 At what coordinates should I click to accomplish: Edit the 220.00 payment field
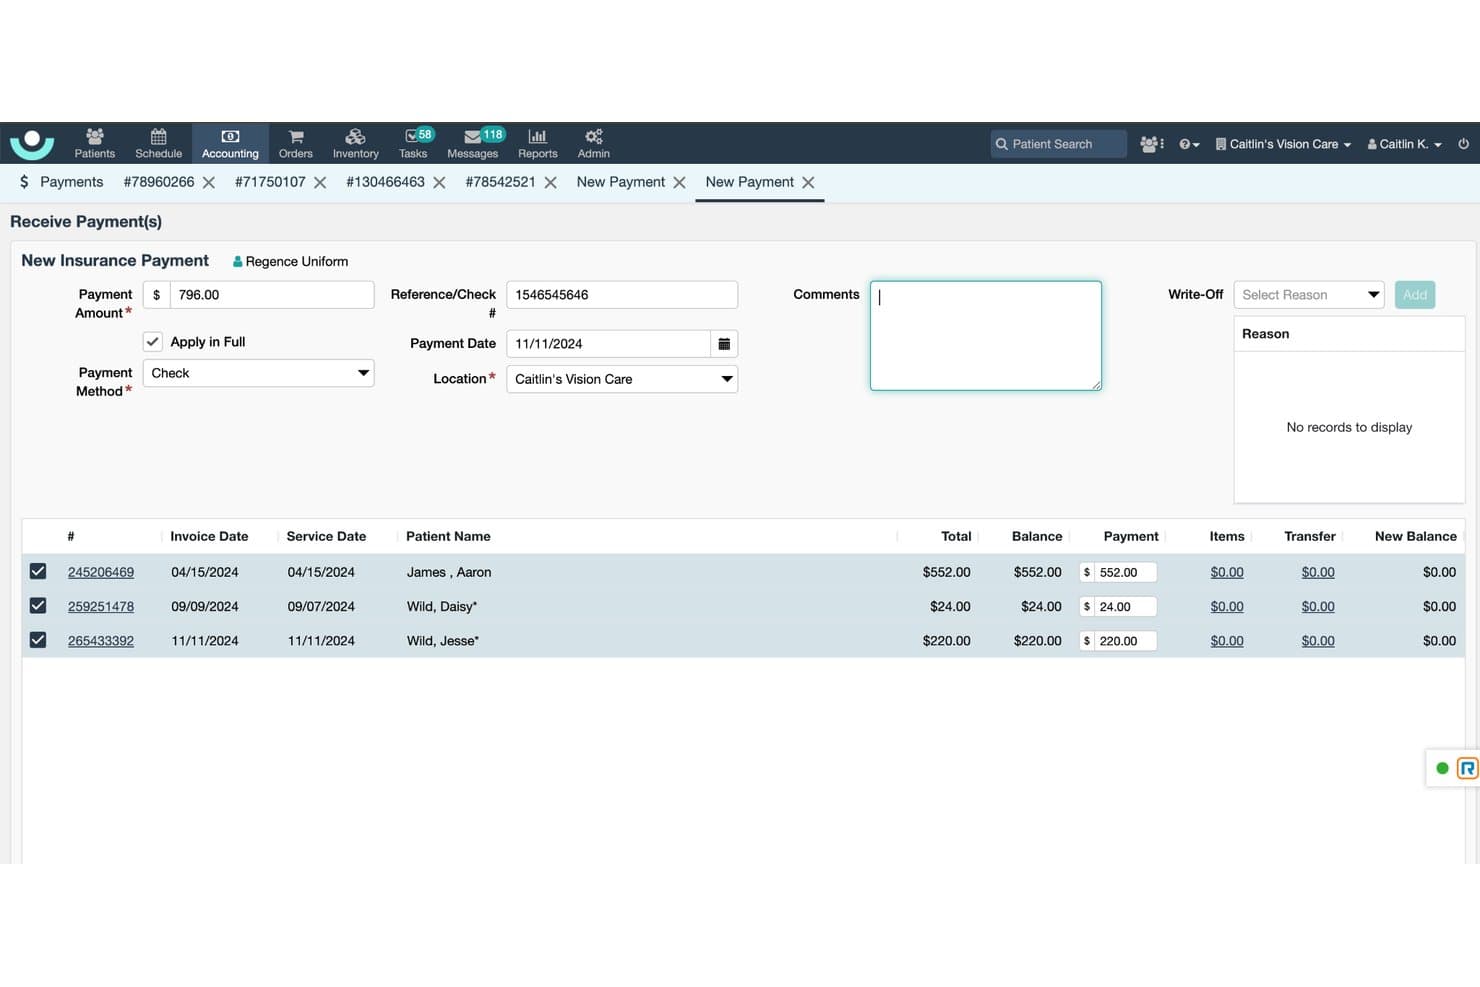(x=1125, y=641)
